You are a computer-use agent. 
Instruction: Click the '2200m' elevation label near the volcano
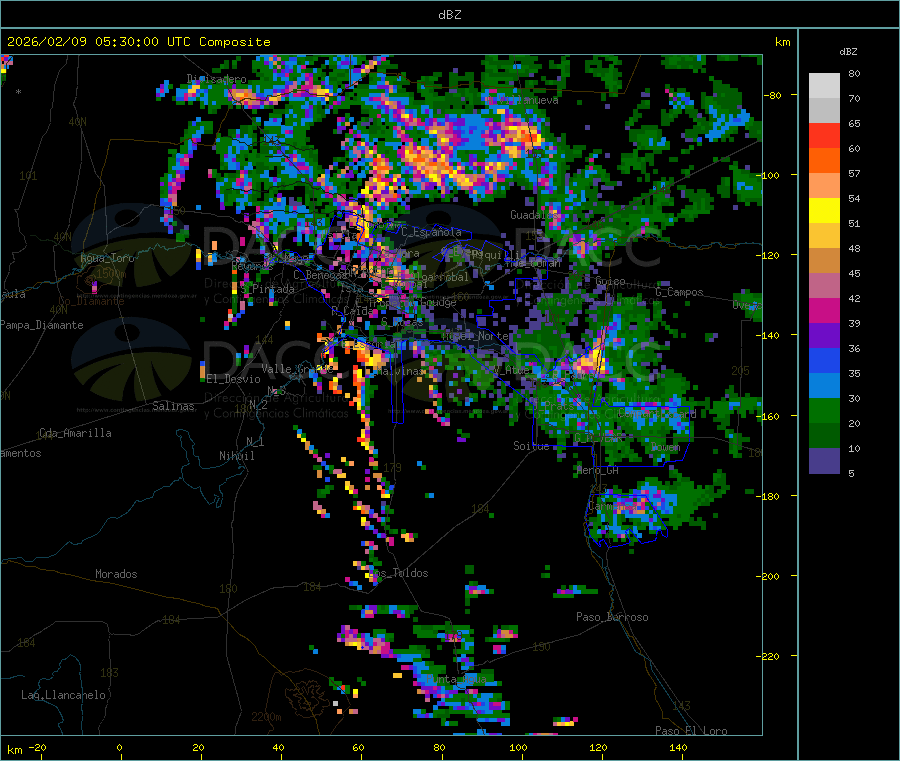pos(266,717)
